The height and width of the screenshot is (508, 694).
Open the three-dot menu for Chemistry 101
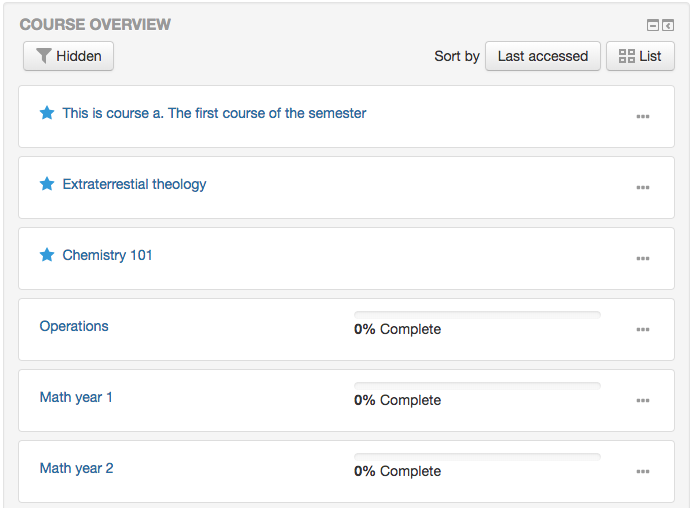(x=643, y=258)
